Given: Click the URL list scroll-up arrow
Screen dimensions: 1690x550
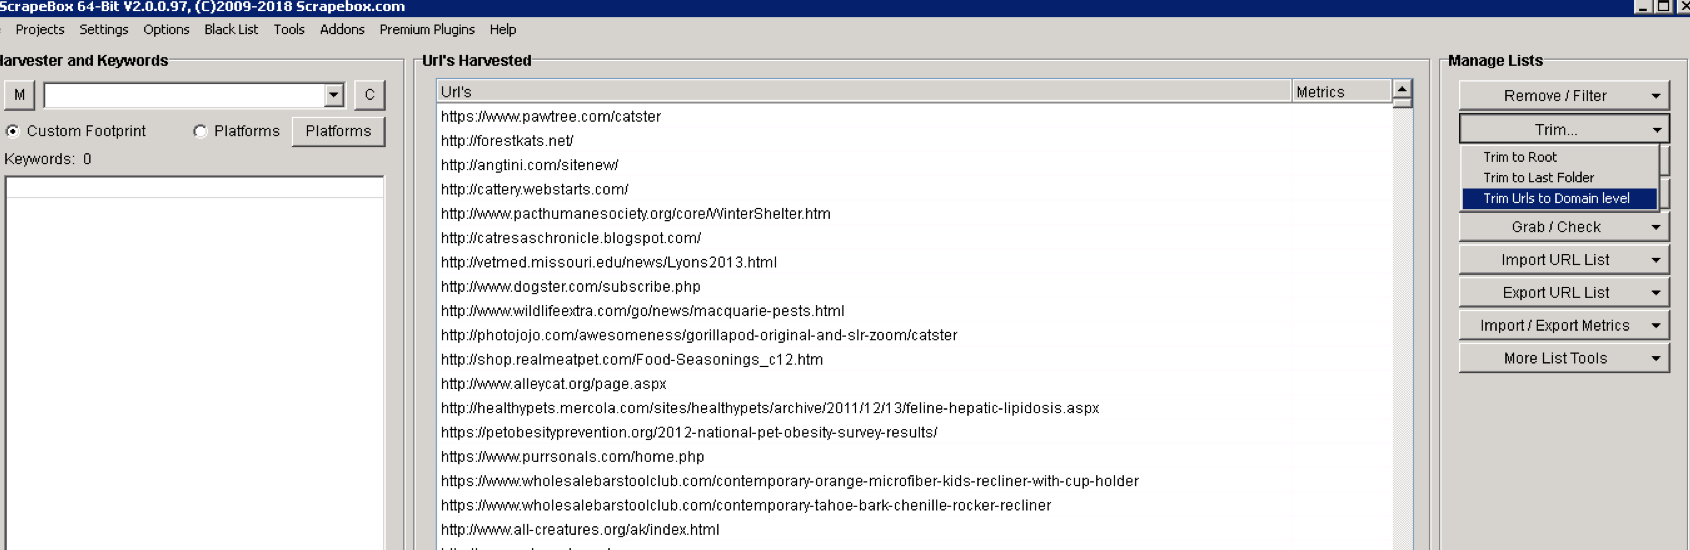Looking at the screenshot, I should [x=1402, y=89].
